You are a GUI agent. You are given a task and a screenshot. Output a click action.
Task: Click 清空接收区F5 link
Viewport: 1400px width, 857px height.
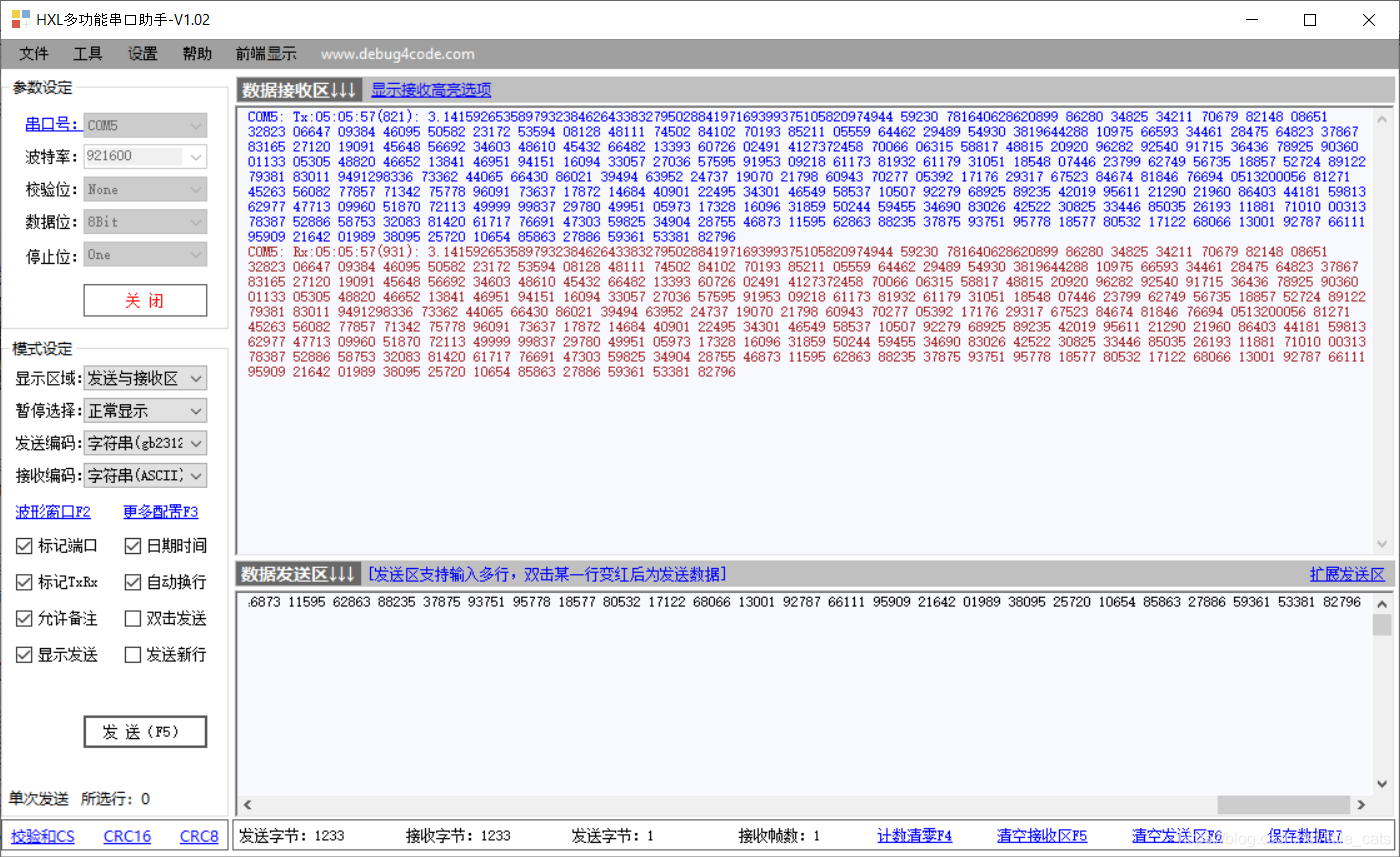[x=1042, y=836]
